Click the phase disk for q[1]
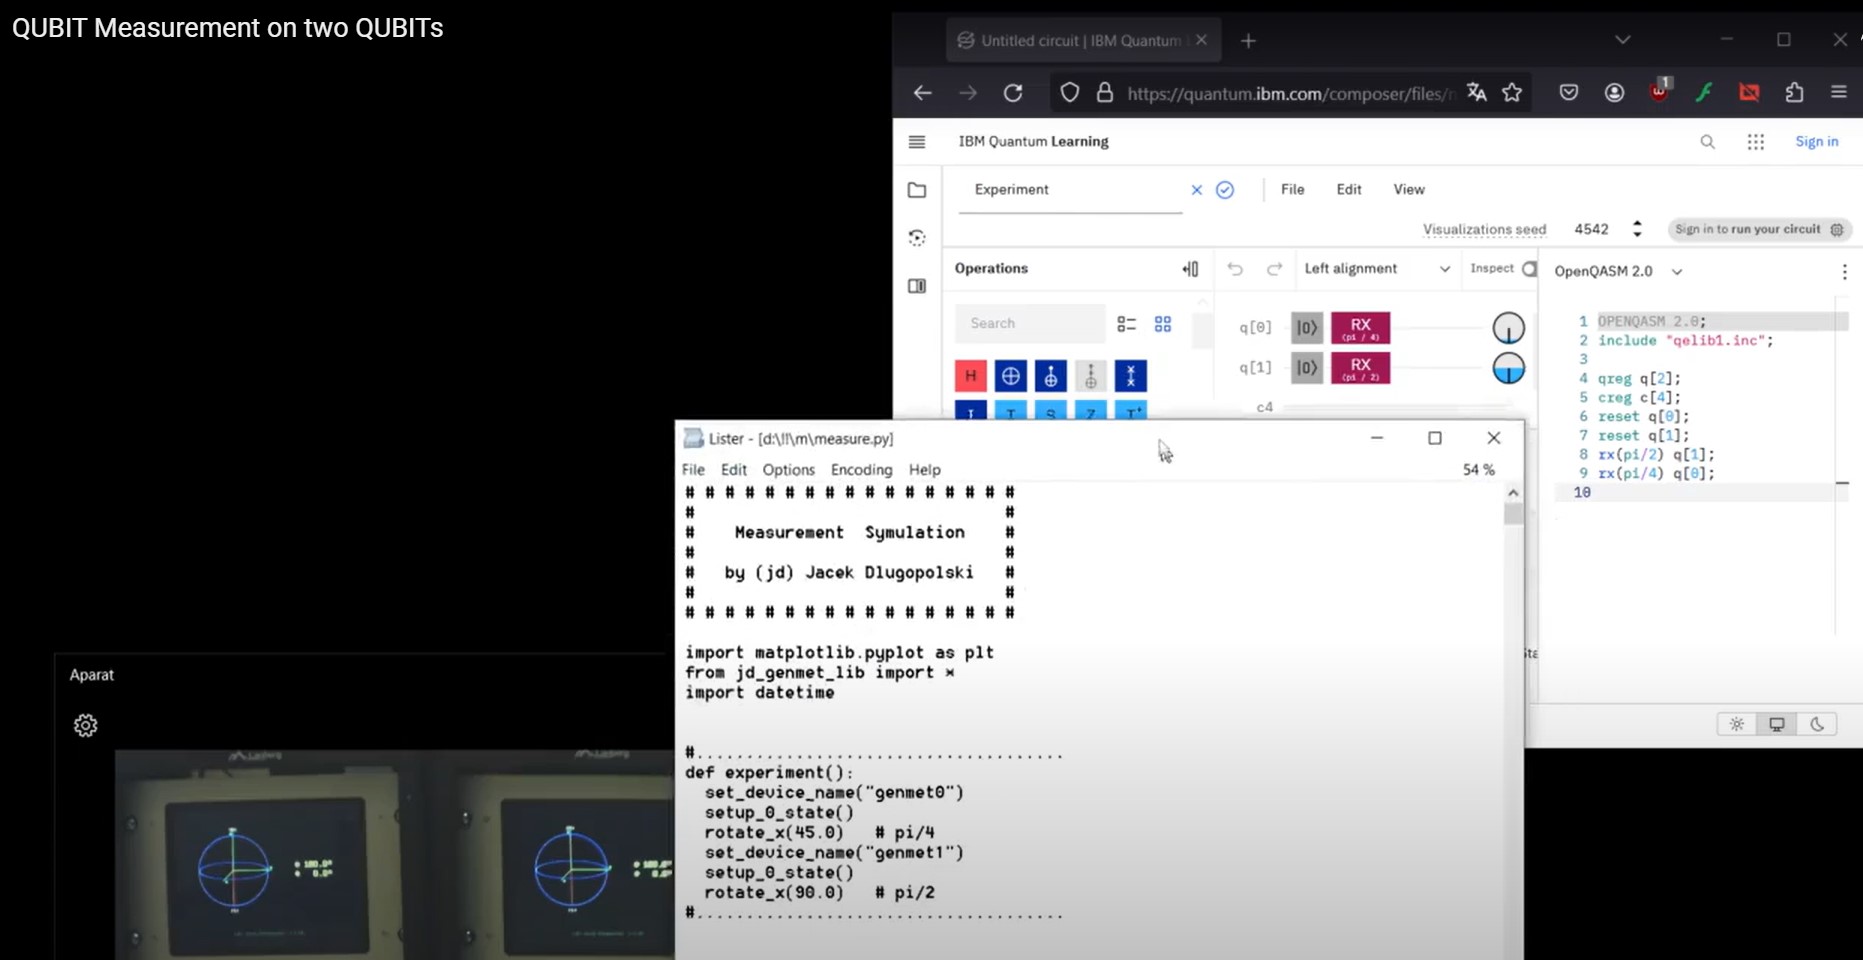The image size is (1863, 960). (1508, 368)
